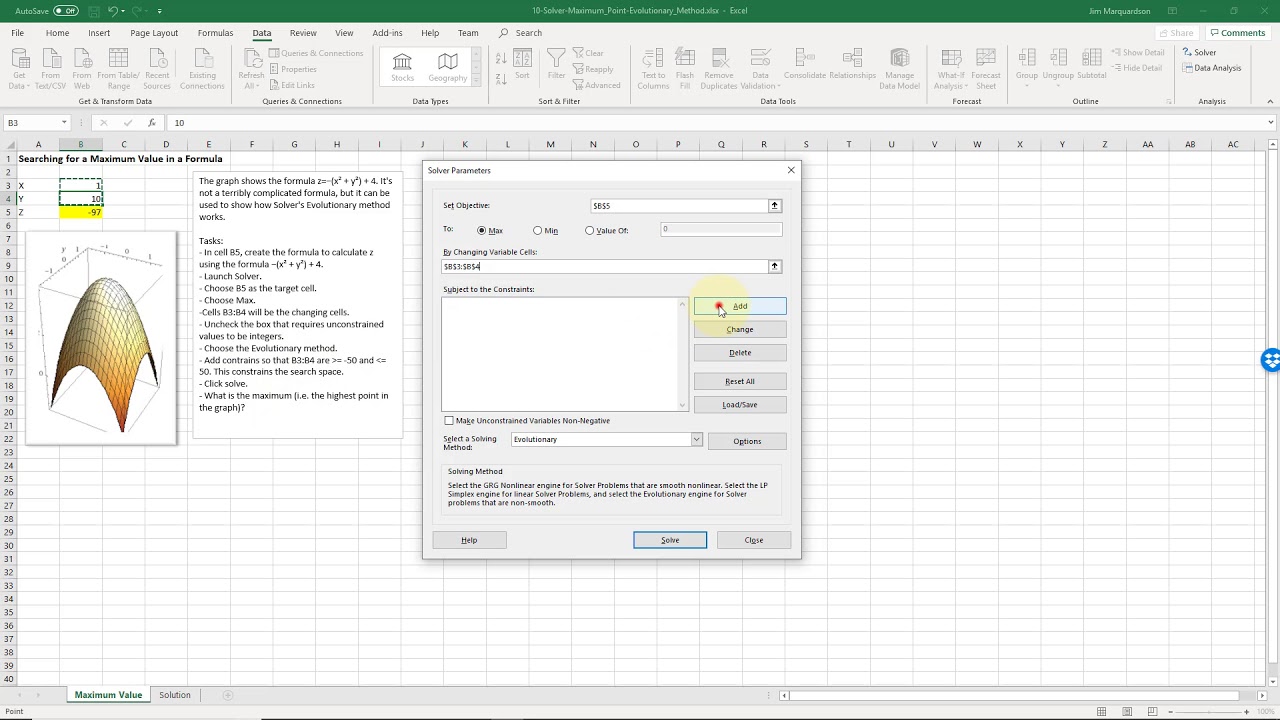
Task: Click the Dropbox badge icon
Action: tap(1271, 361)
